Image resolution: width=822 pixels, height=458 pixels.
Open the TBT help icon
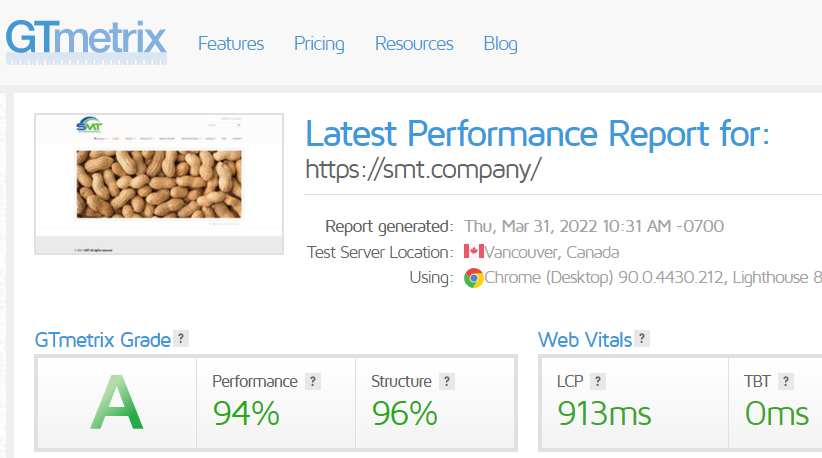[x=785, y=381]
